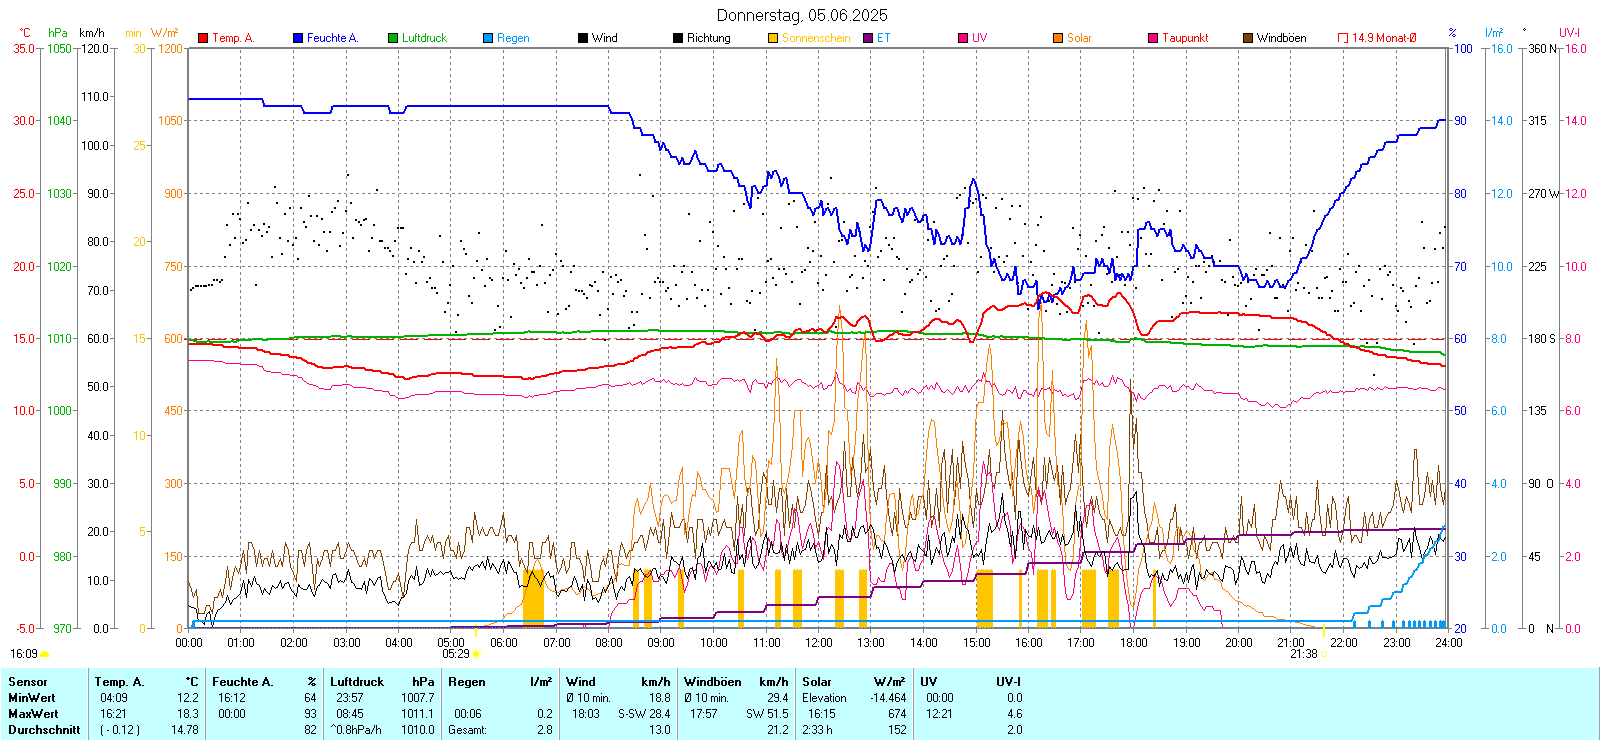
Task: Click the MaxWert row label
Action: [x=33, y=714]
